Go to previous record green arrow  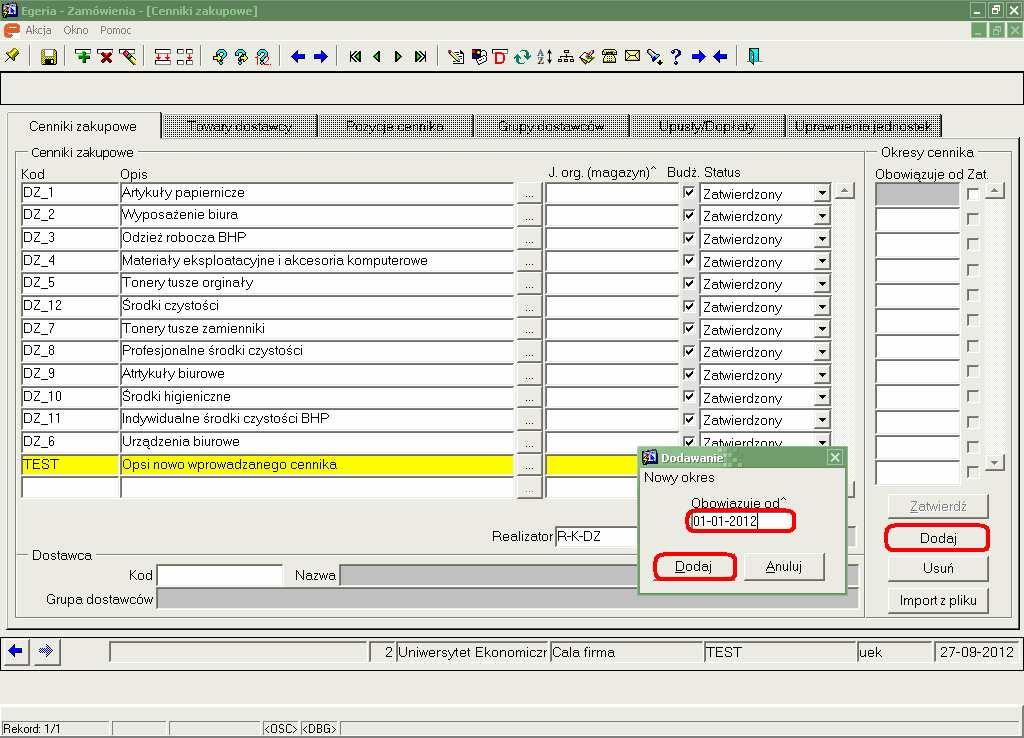(x=377, y=57)
